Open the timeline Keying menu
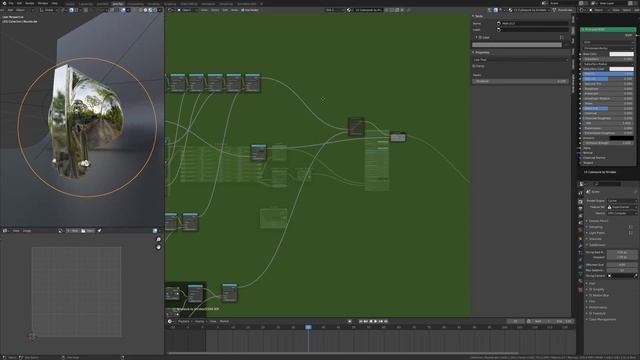640x360 pixels. [x=200, y=321]
